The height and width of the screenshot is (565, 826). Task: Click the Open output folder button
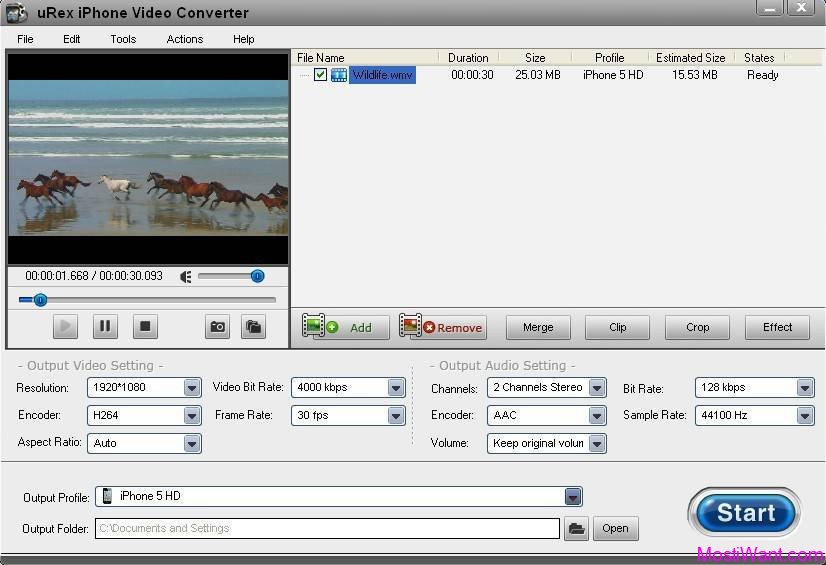(x=616, y=528)
